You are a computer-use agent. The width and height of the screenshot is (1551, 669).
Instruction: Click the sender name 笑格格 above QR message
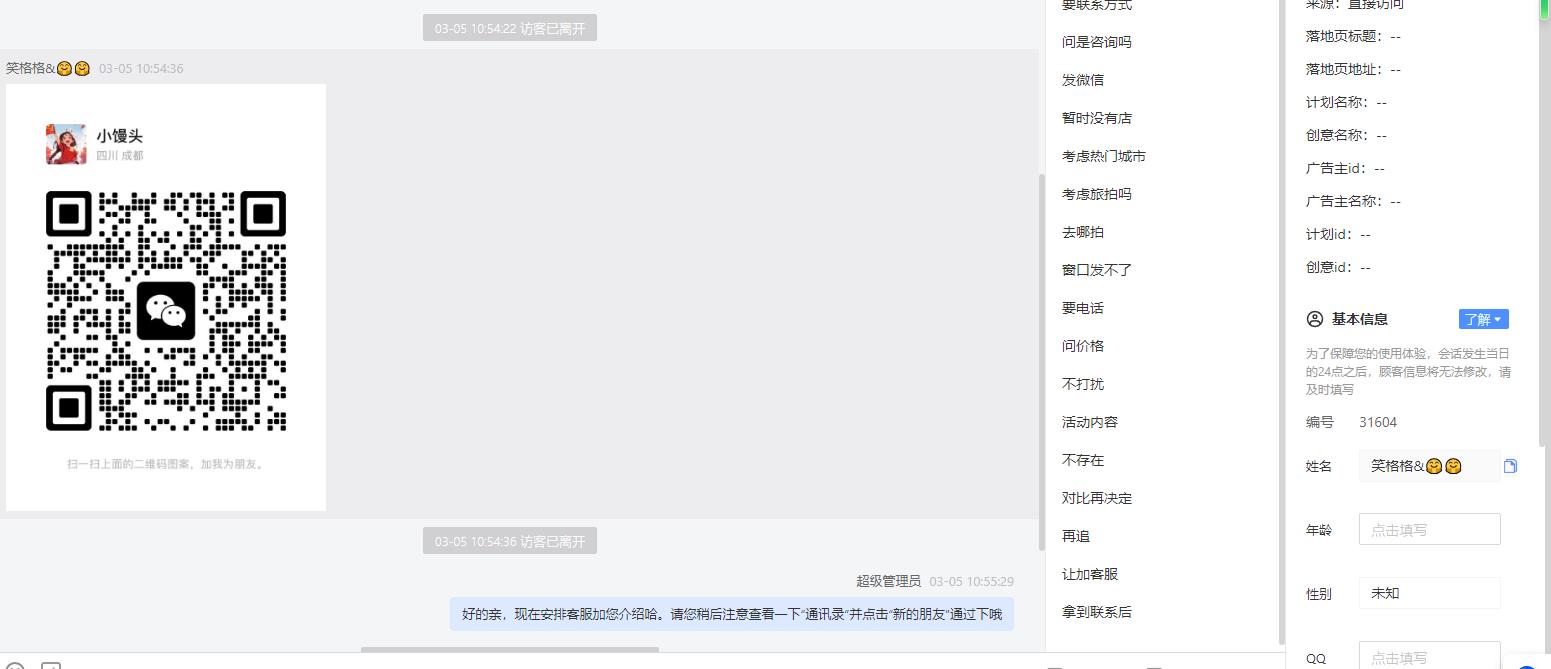[48, 68]
